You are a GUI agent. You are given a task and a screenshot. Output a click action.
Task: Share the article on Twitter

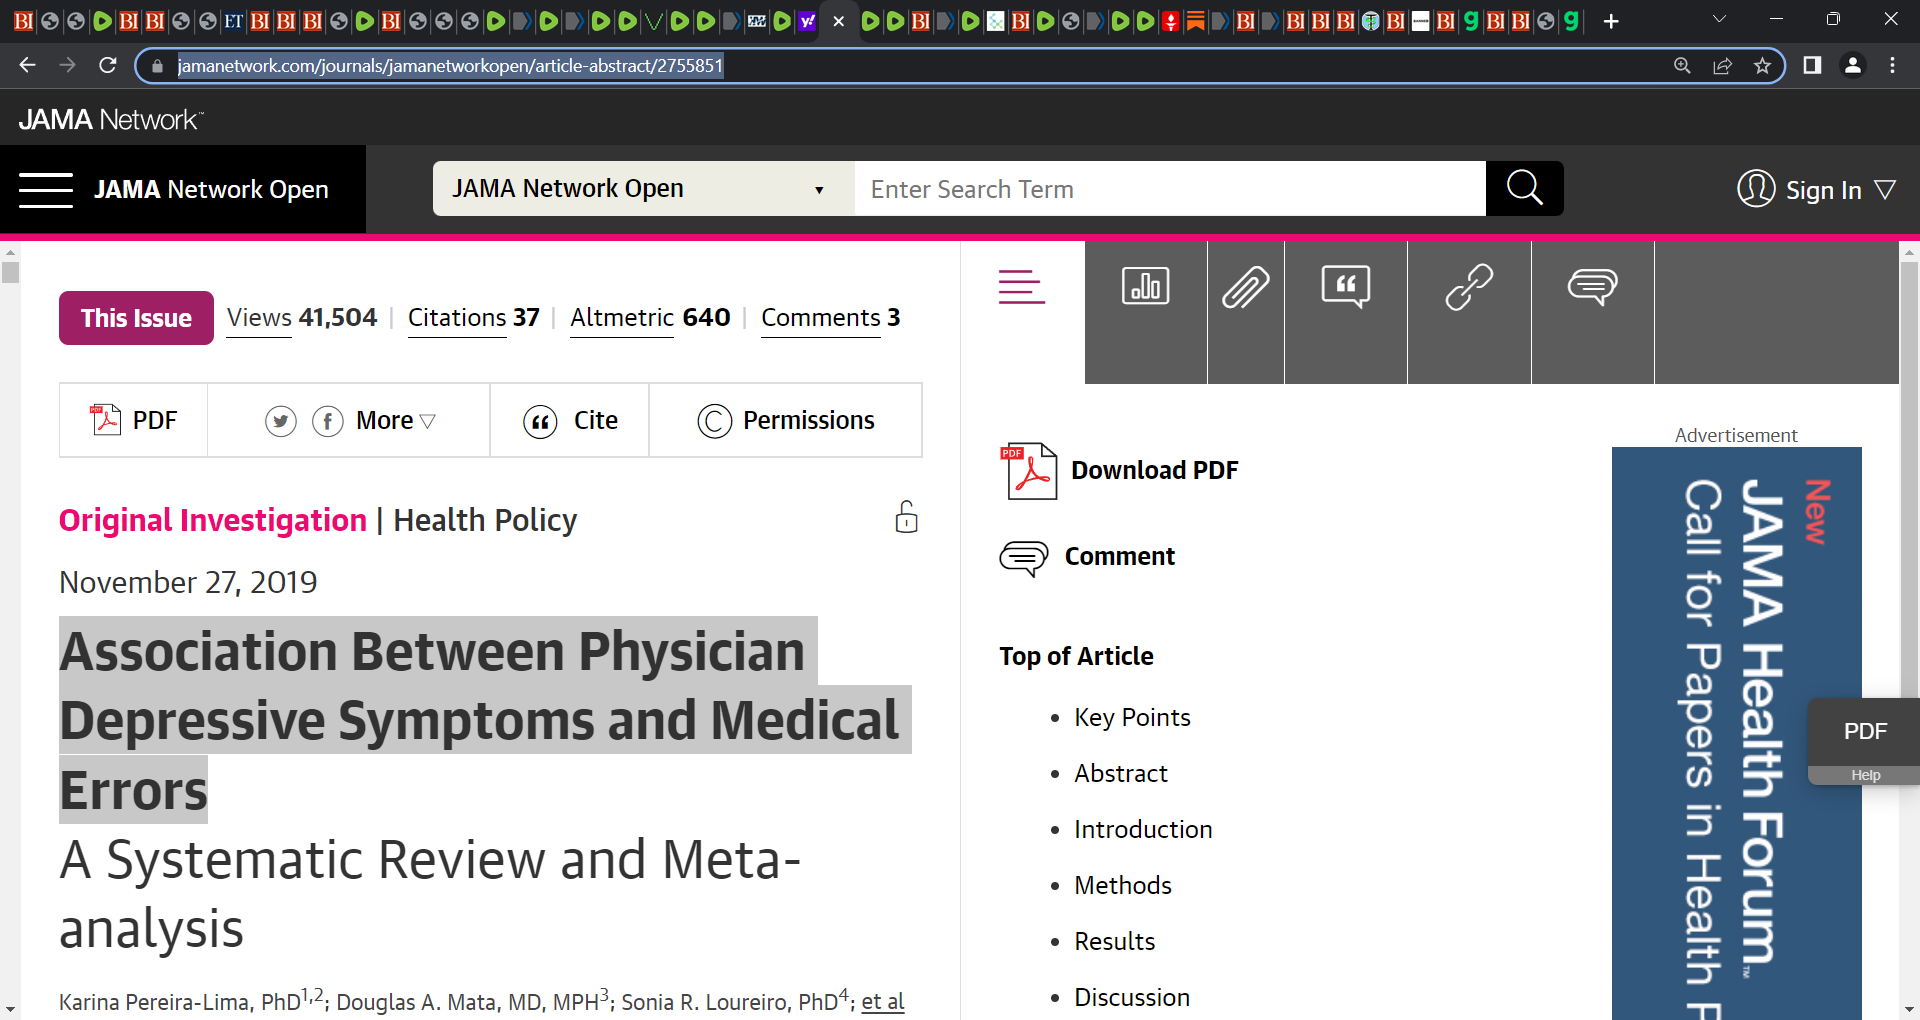pos(281,421)
